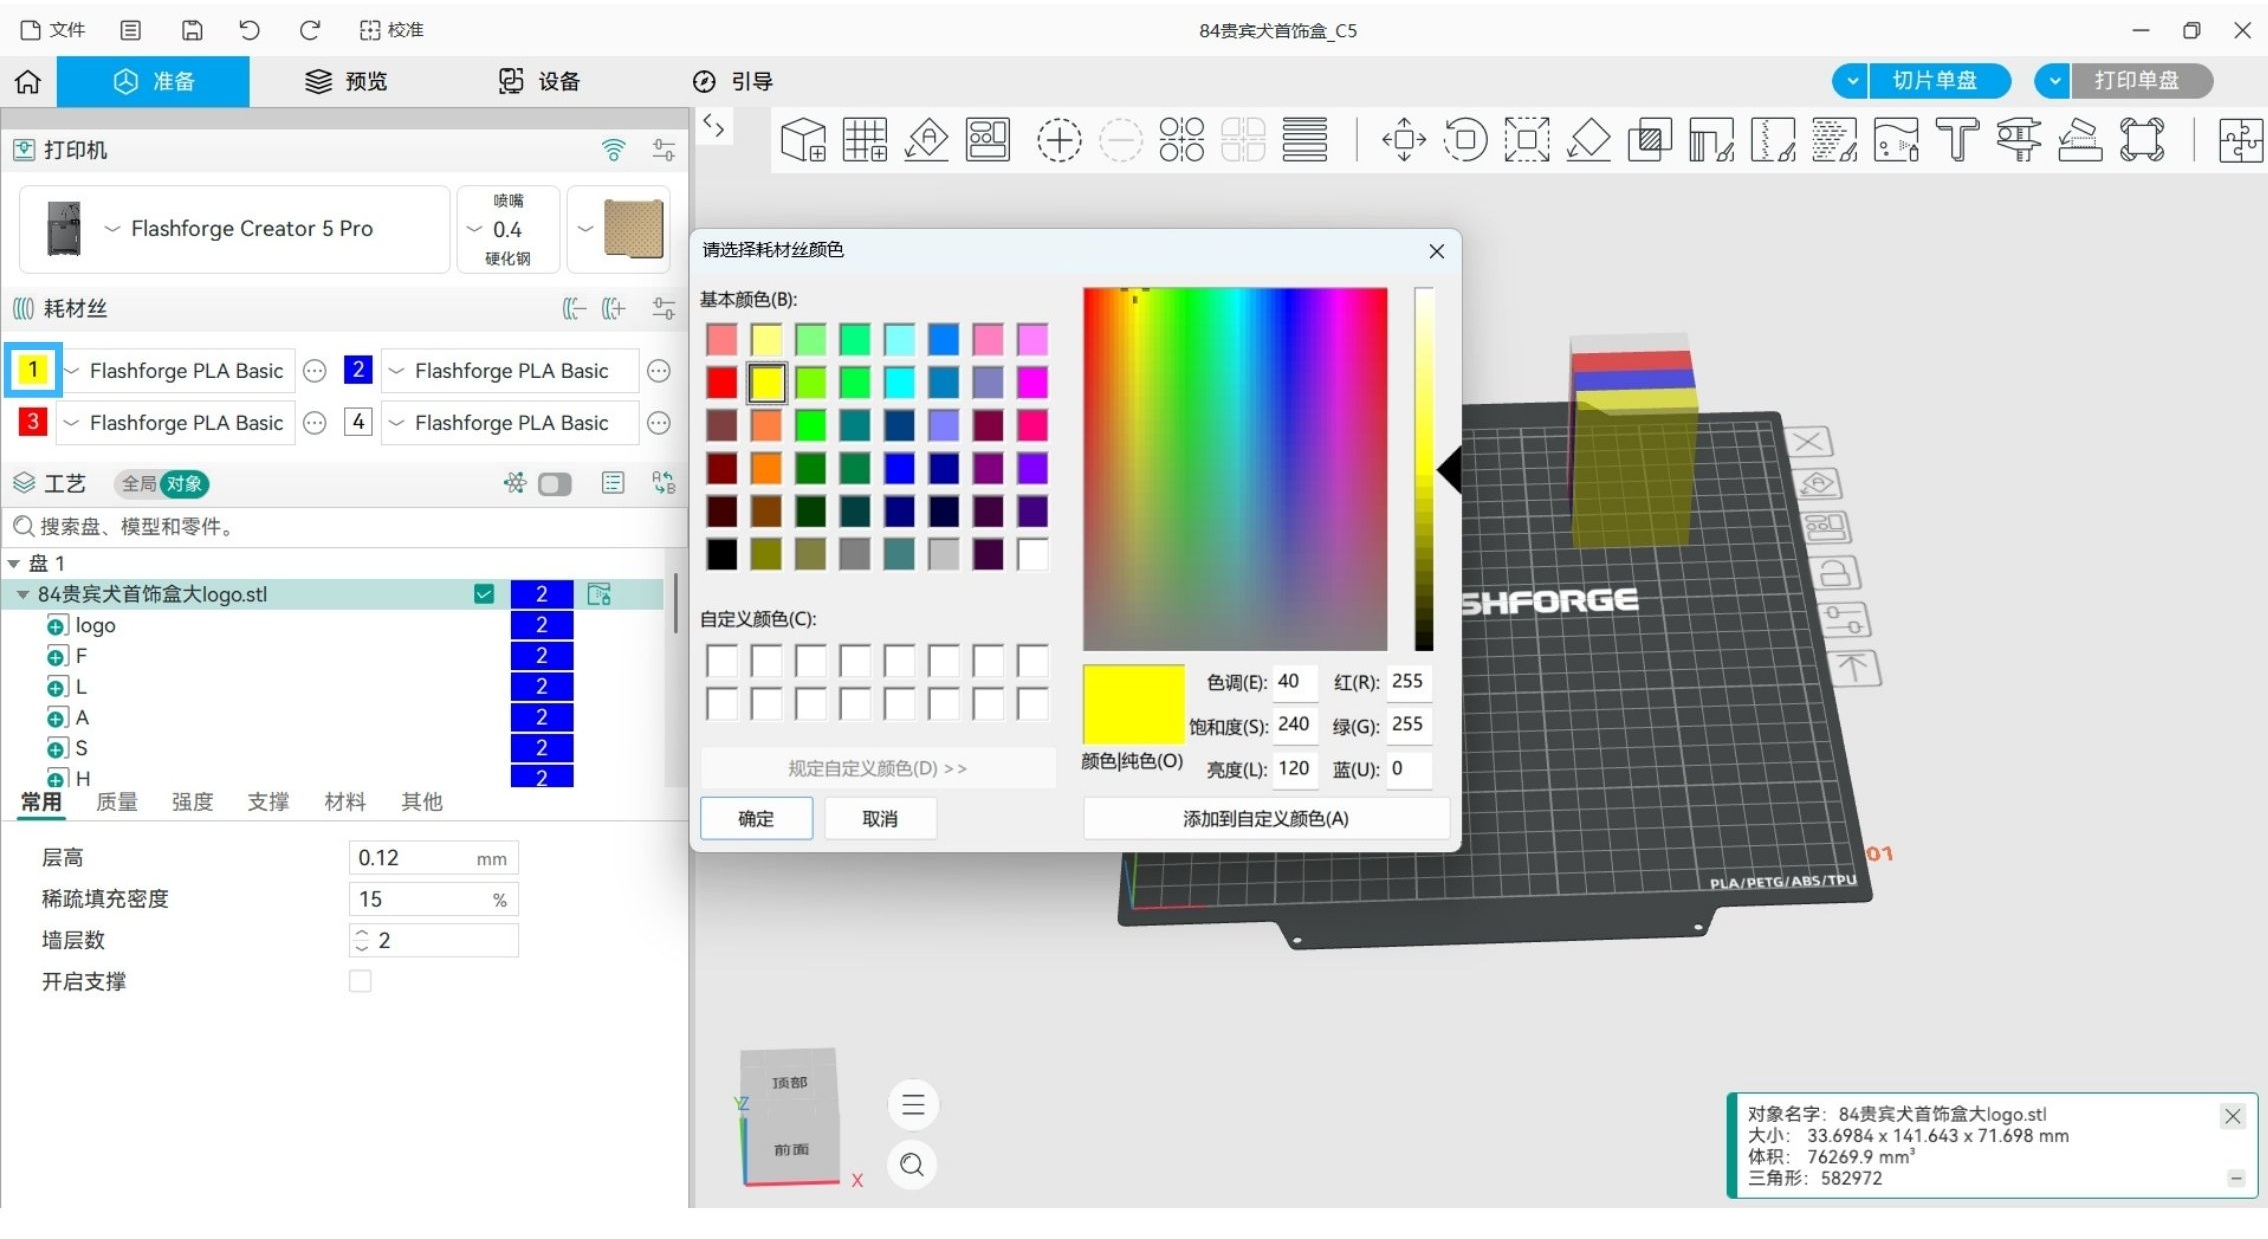Viewport: 2268px width, 1239px height.
Task: Switch to the 支撑 settings tab
Action: pos(268,802)
